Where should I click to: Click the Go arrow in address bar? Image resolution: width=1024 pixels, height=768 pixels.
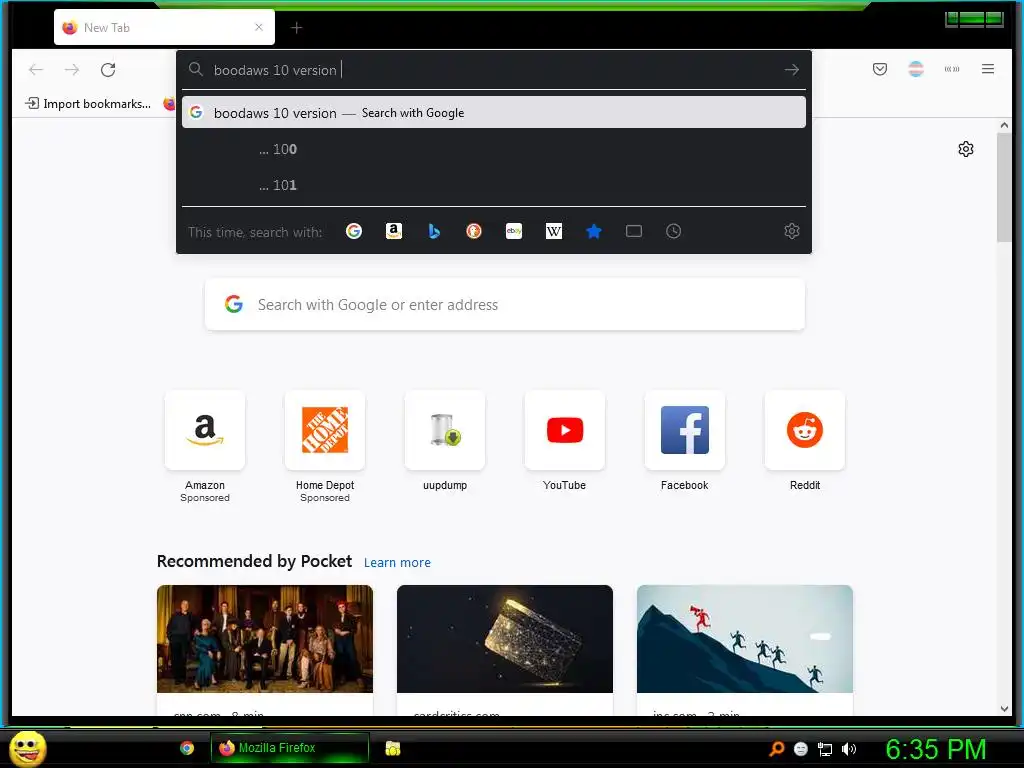coord(792,70)
